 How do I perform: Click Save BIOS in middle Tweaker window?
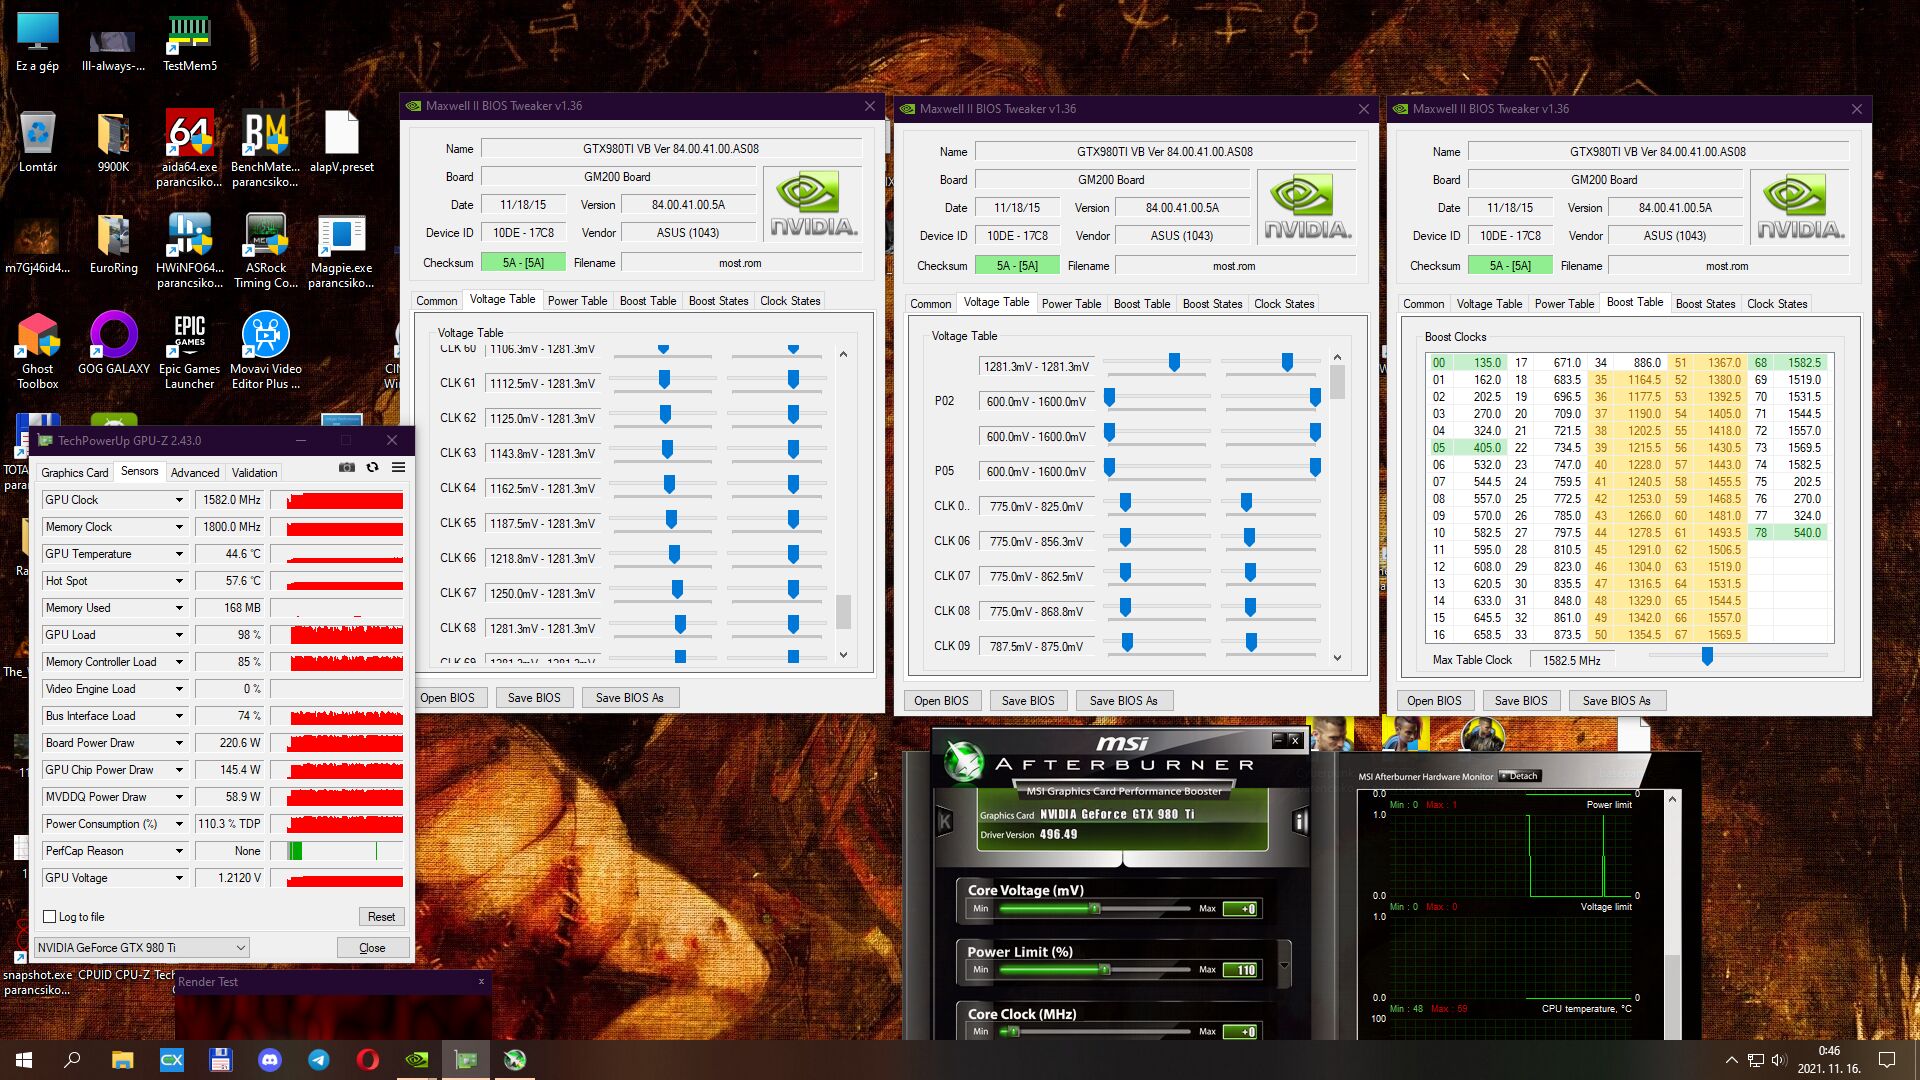click(1028, 701)
